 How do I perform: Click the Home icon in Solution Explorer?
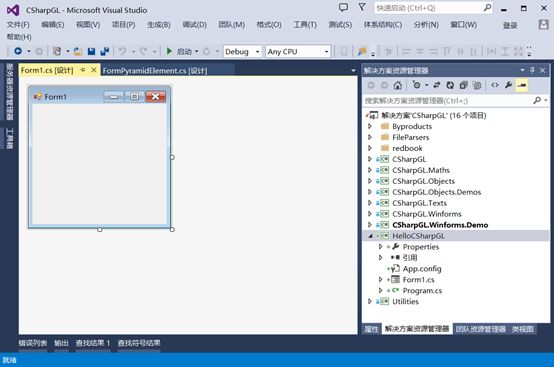397,85
